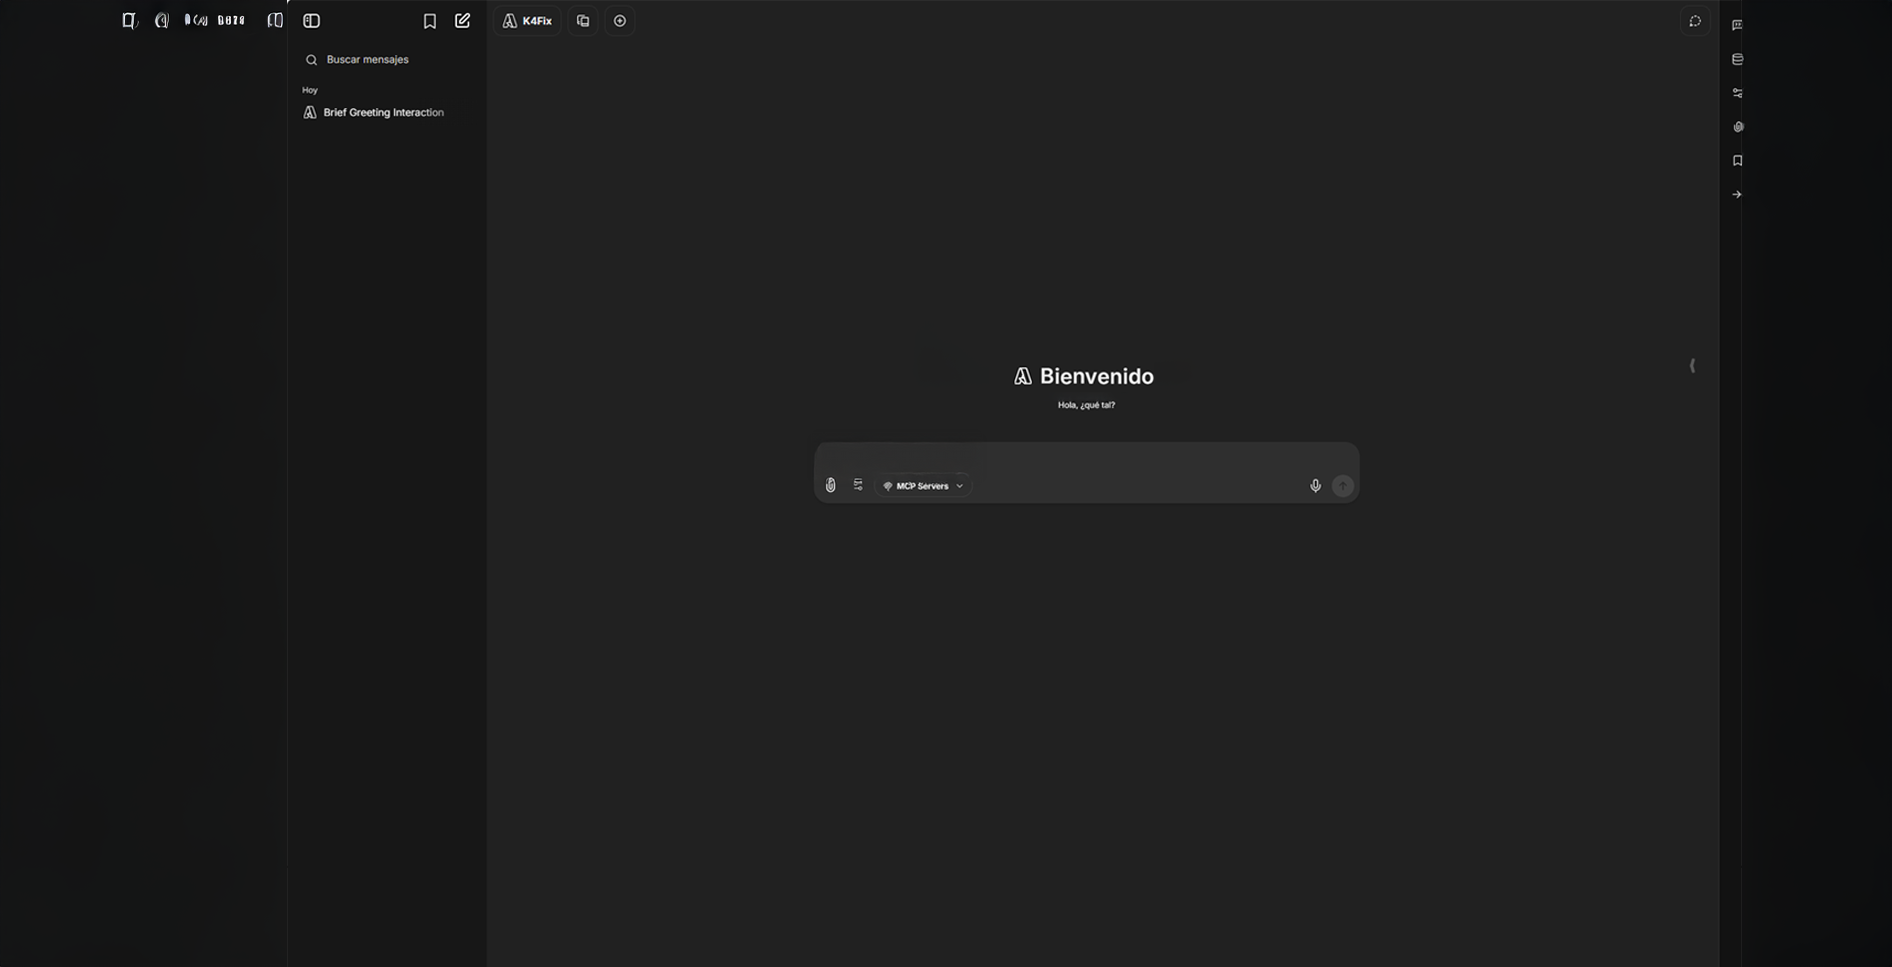Click the logo beside Bienvenido

point(1022,377)
